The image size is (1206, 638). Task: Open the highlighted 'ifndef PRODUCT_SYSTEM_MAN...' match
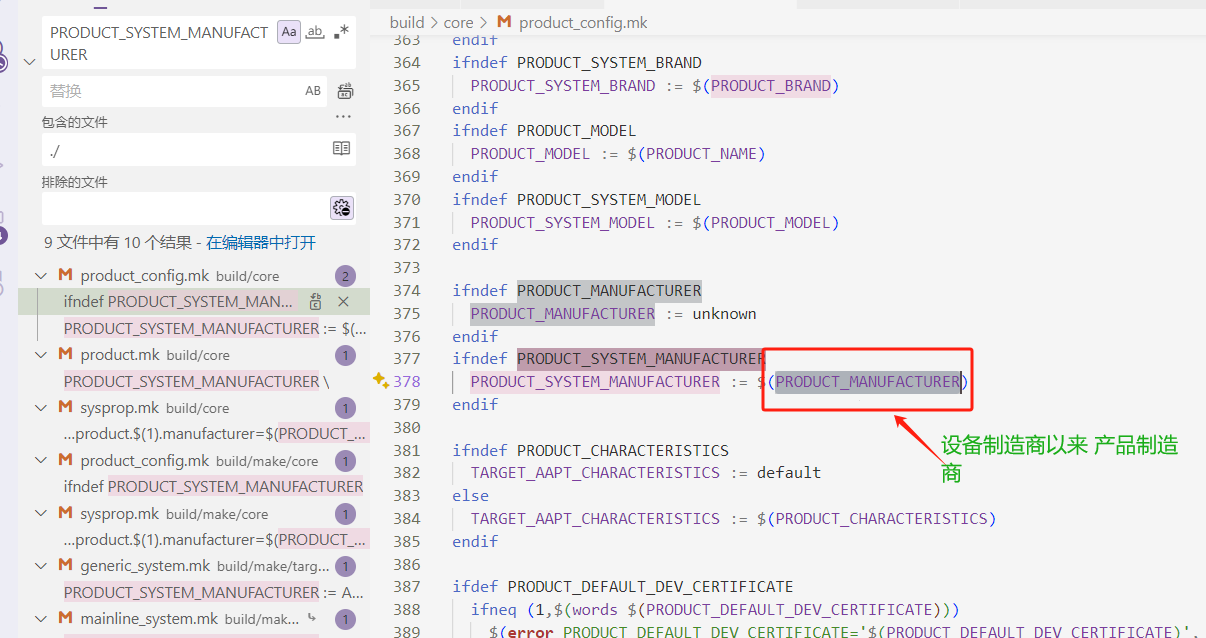[x=179, y=301]
